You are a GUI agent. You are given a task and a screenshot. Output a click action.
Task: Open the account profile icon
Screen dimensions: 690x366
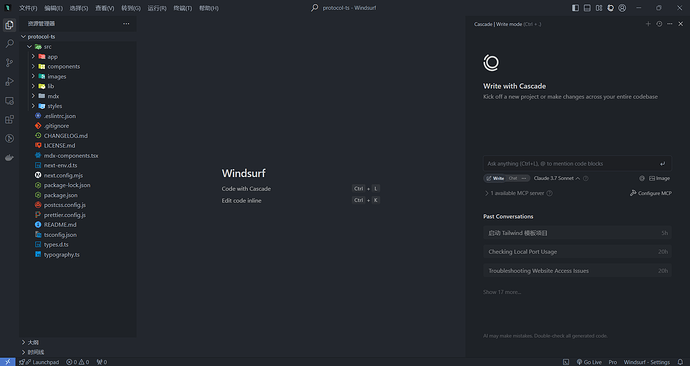click(622, 8)
